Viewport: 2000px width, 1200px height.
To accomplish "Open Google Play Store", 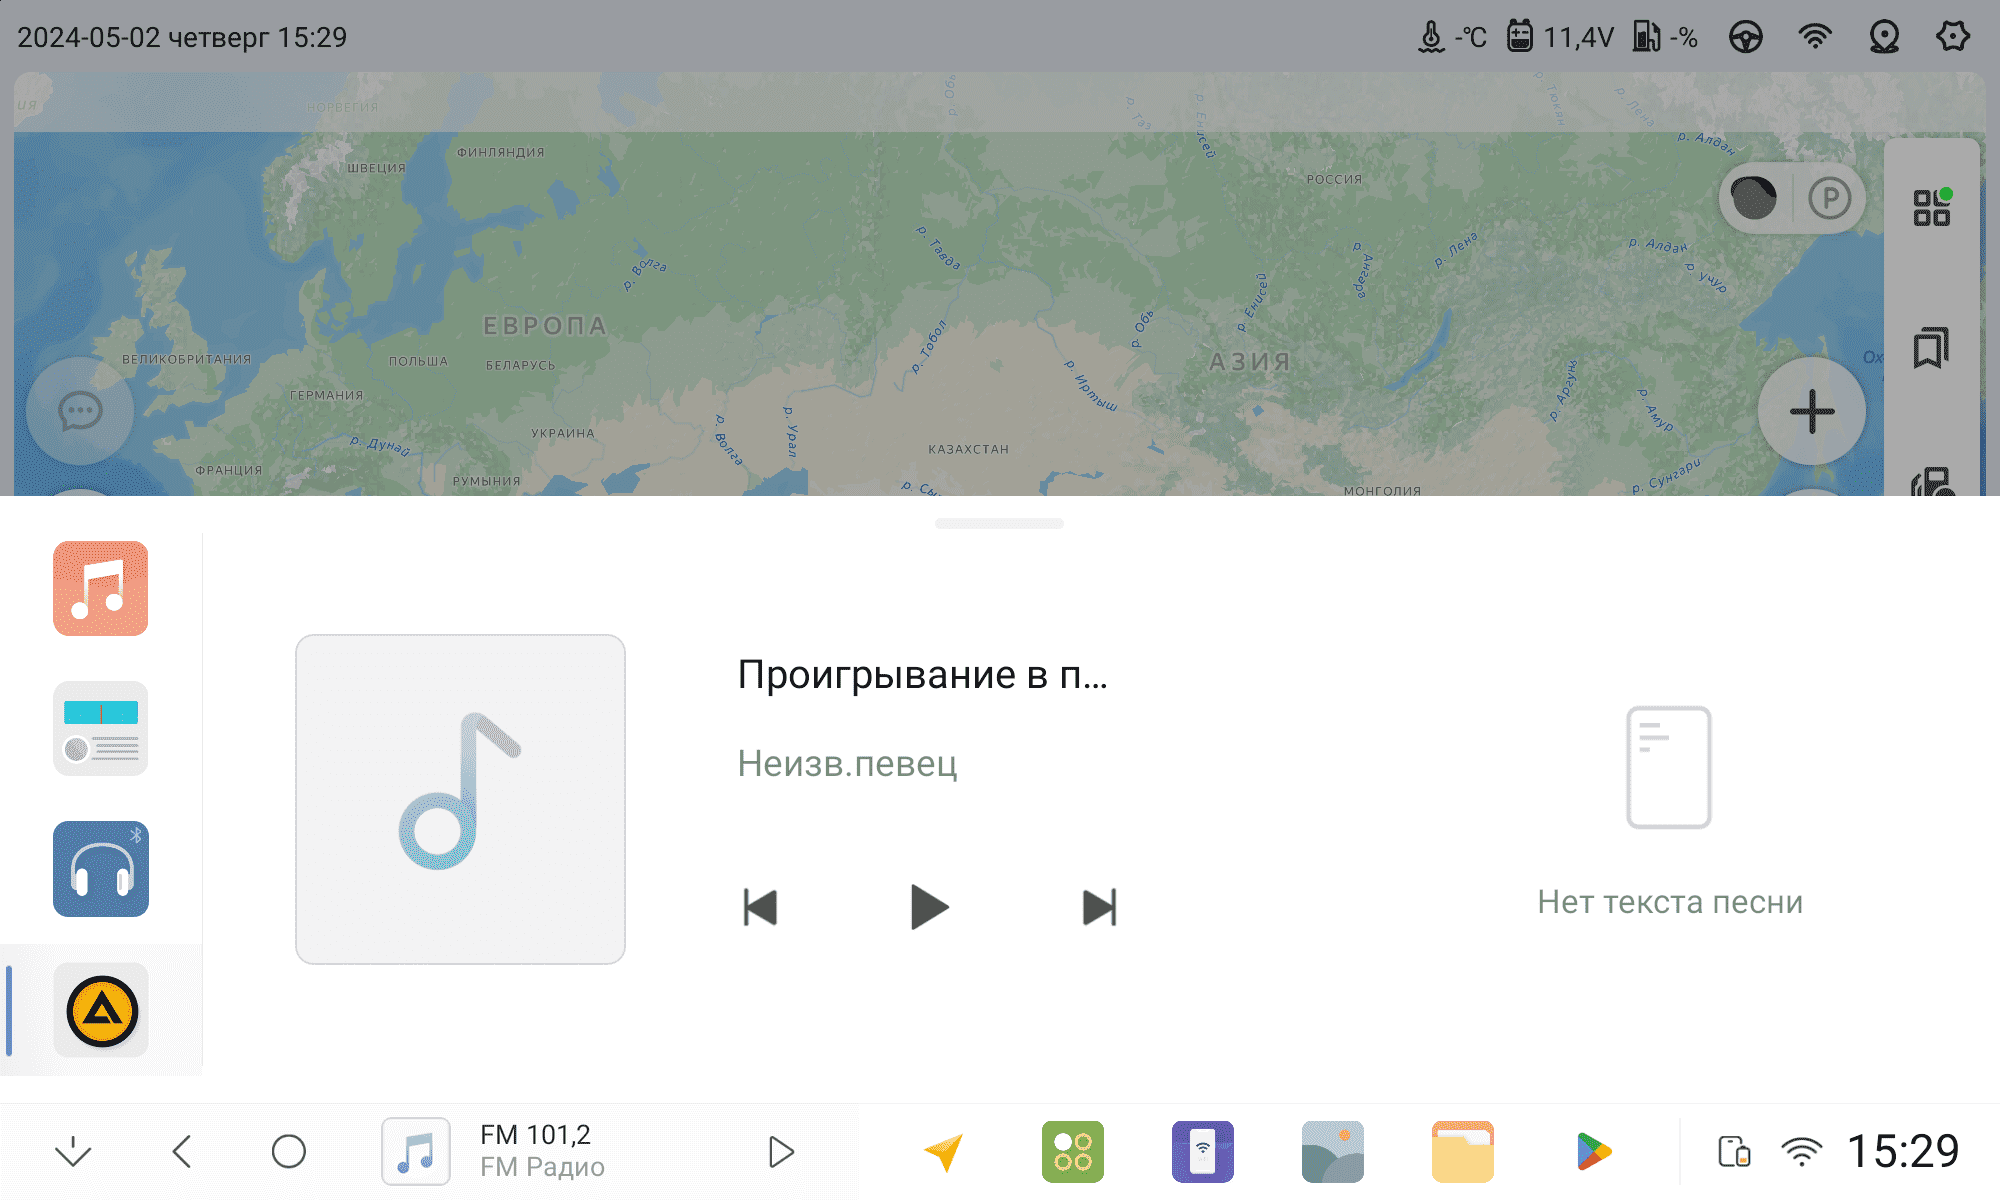I will point(1593,1151).
